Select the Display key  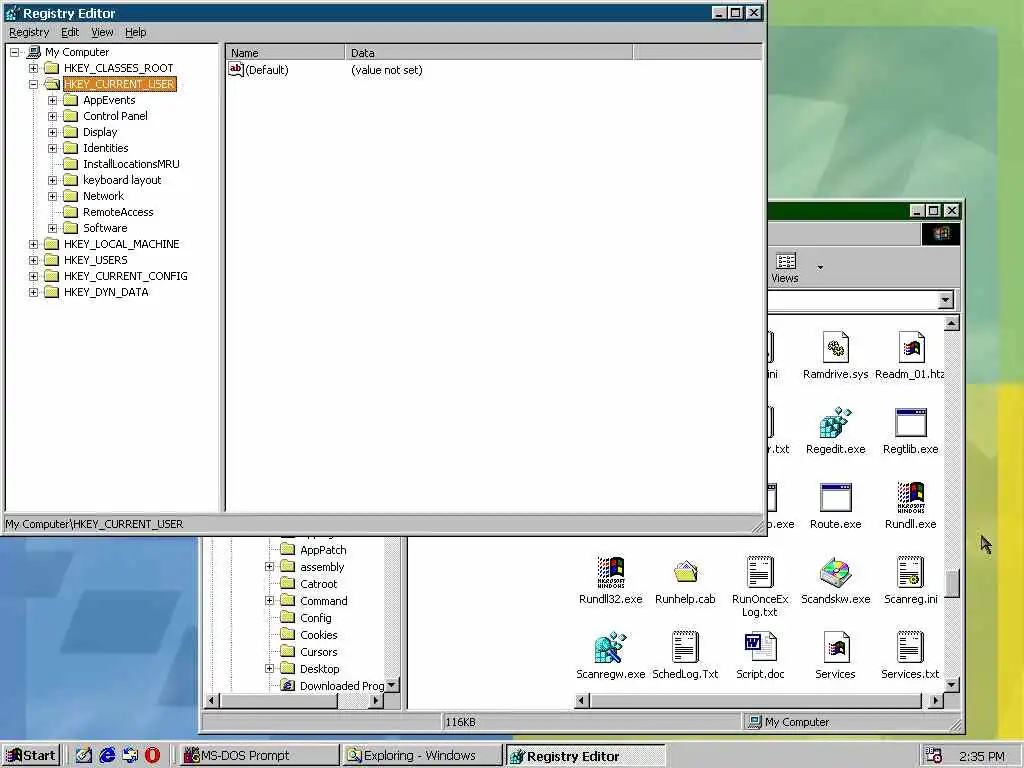(100, 132)
